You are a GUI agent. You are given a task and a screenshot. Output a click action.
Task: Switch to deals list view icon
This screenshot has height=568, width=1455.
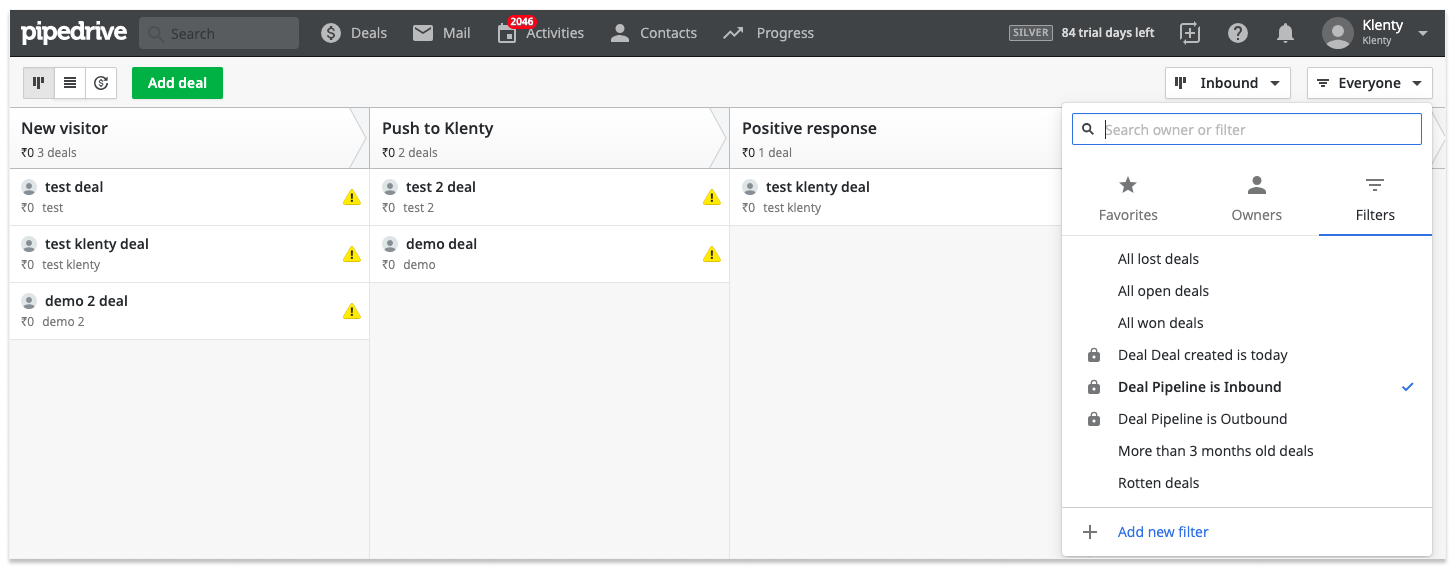(x=70, y=83)
